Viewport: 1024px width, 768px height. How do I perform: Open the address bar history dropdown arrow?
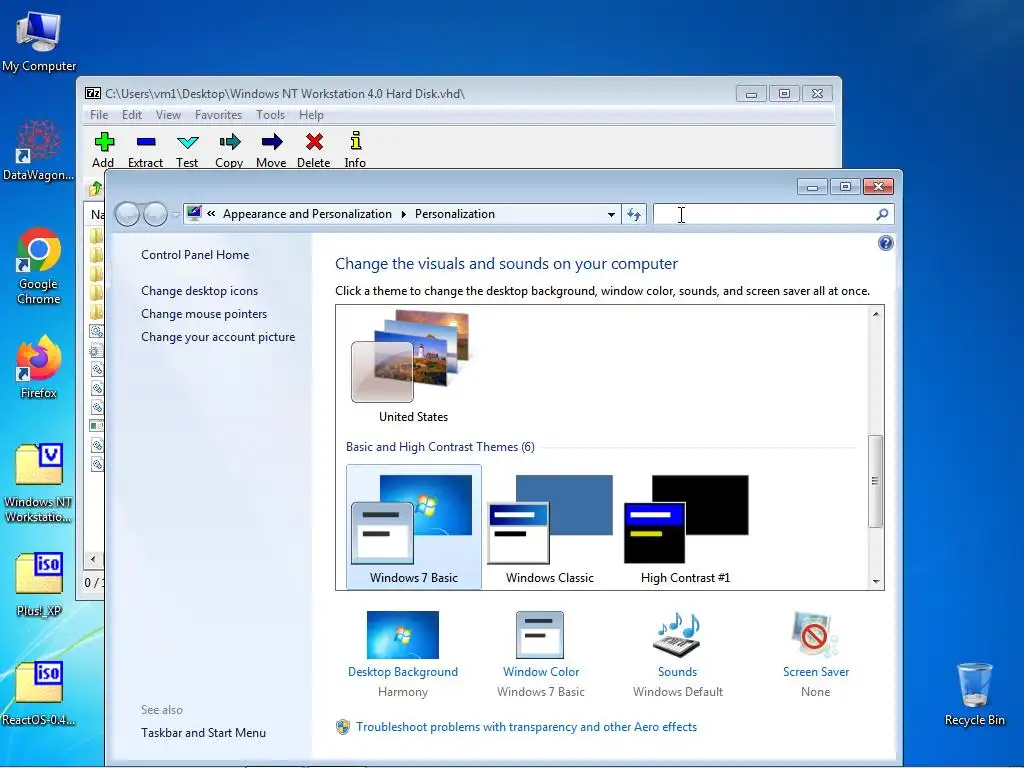[611, 214]
